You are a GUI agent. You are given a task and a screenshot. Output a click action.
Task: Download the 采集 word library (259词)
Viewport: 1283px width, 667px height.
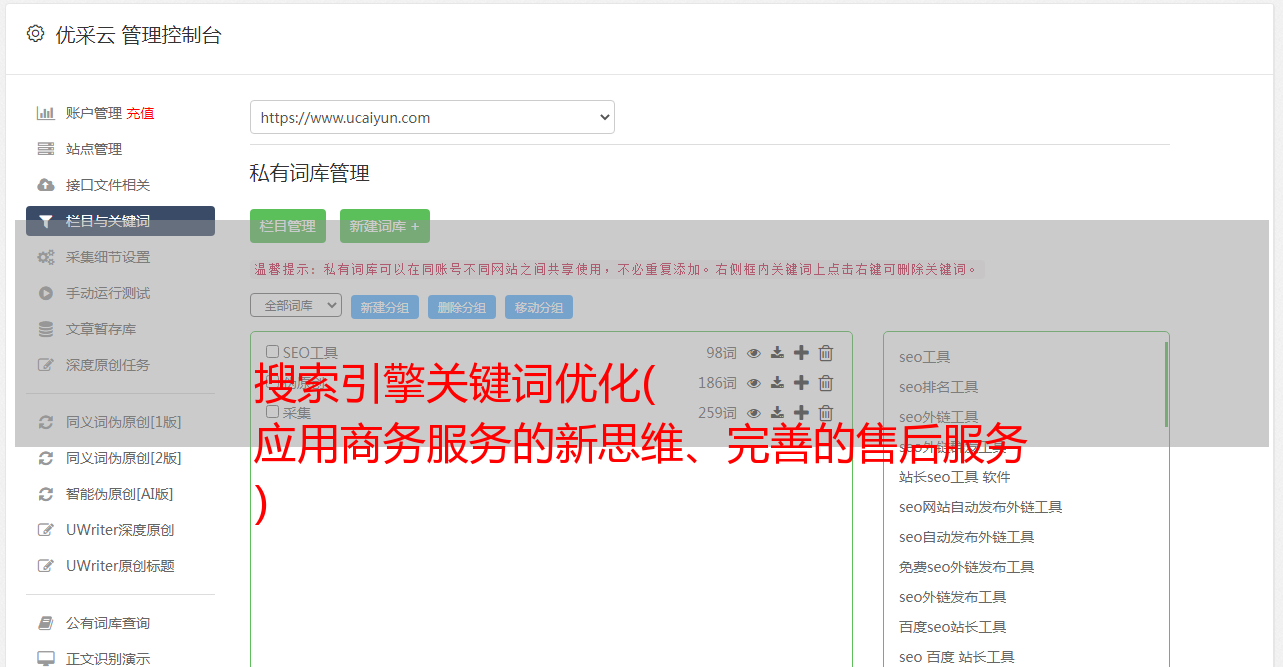click(777, 413)
